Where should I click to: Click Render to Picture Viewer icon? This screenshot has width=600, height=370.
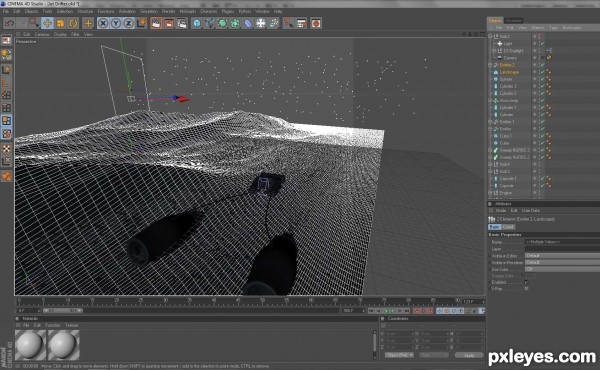coord(169,23)
